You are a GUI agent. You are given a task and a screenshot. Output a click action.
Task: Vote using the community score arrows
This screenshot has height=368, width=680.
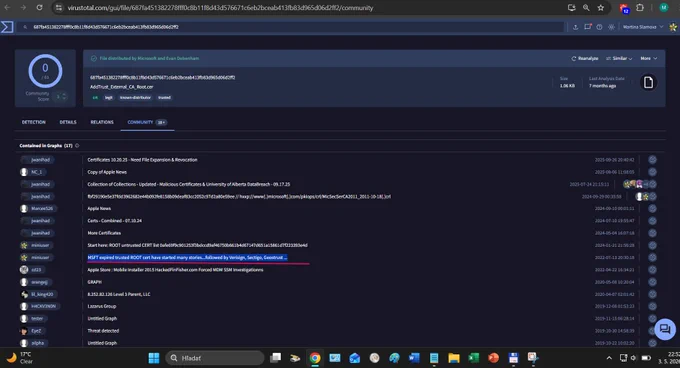[64, 96]
